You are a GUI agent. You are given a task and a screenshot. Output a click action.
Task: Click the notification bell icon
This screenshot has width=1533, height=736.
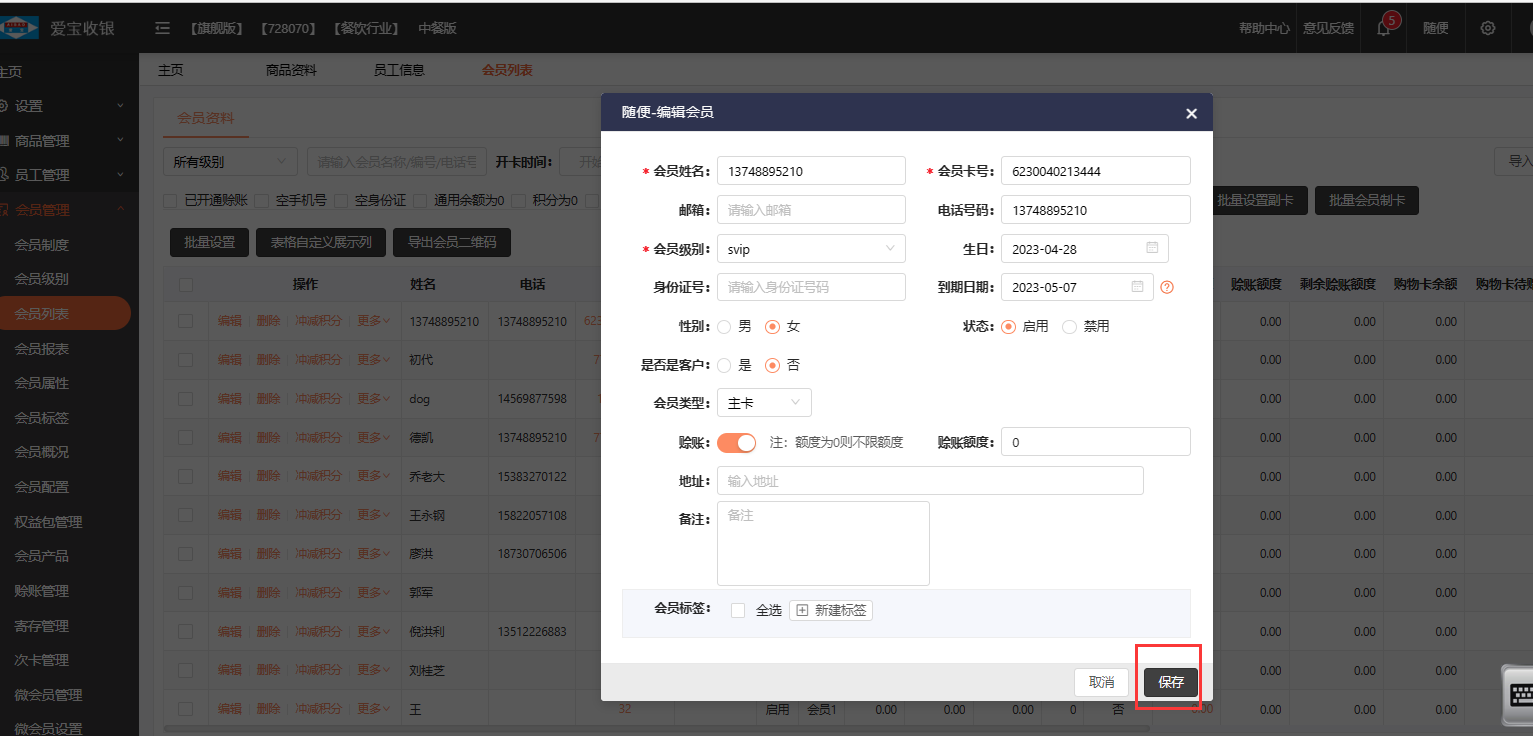tap(1384, 28)
